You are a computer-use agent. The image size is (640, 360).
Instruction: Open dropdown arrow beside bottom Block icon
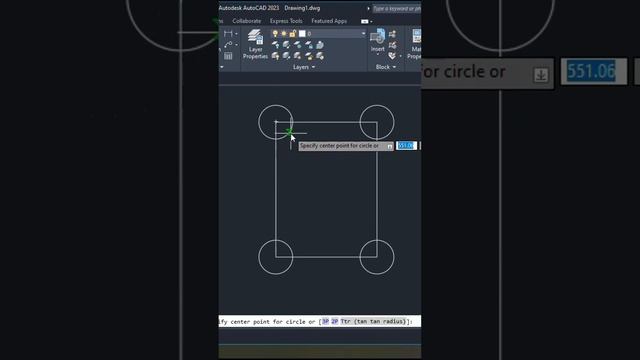[400, 56]
